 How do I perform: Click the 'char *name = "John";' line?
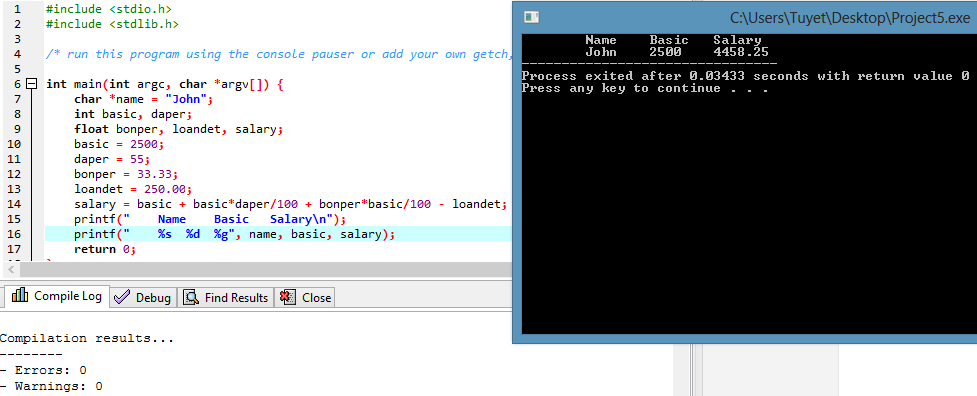(x=143, y=99)
